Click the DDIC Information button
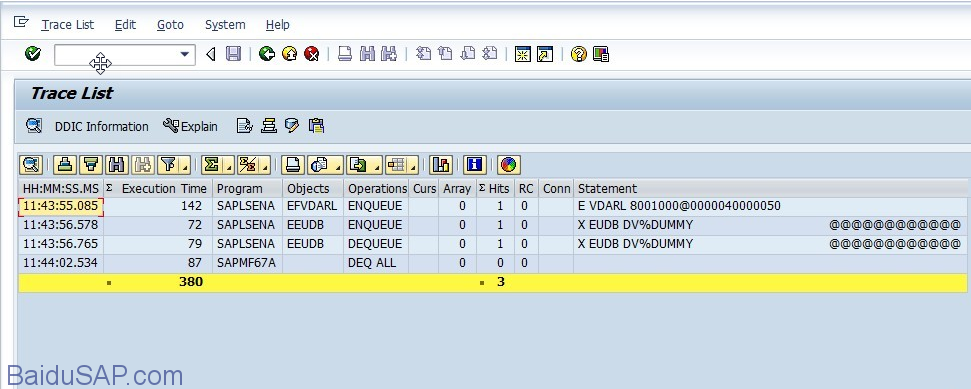Viewport: 971px width, 389px height. 102,126
